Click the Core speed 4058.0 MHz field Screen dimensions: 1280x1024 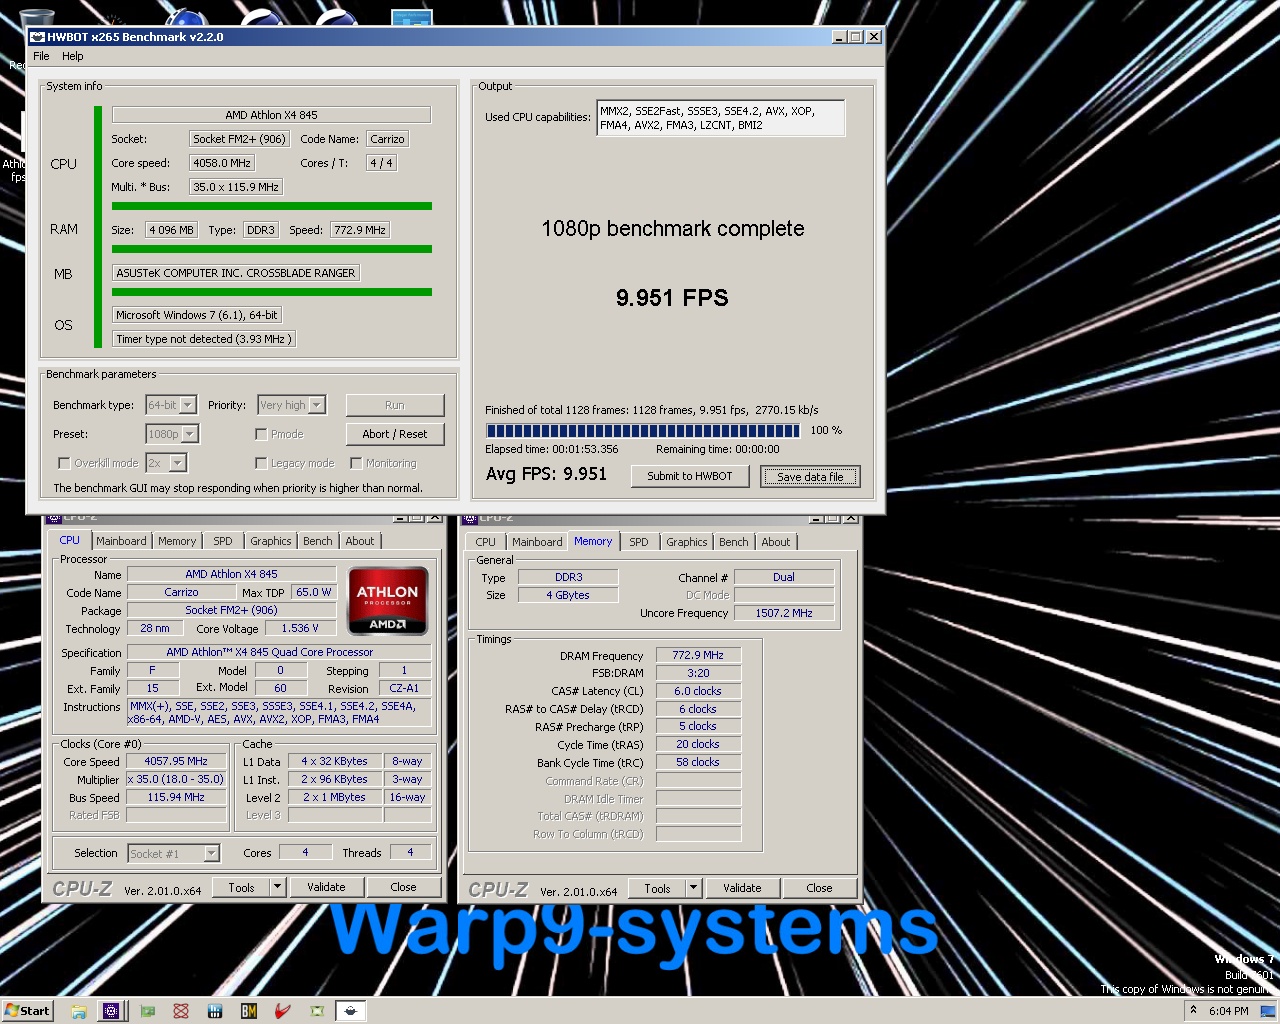(222, 163)
